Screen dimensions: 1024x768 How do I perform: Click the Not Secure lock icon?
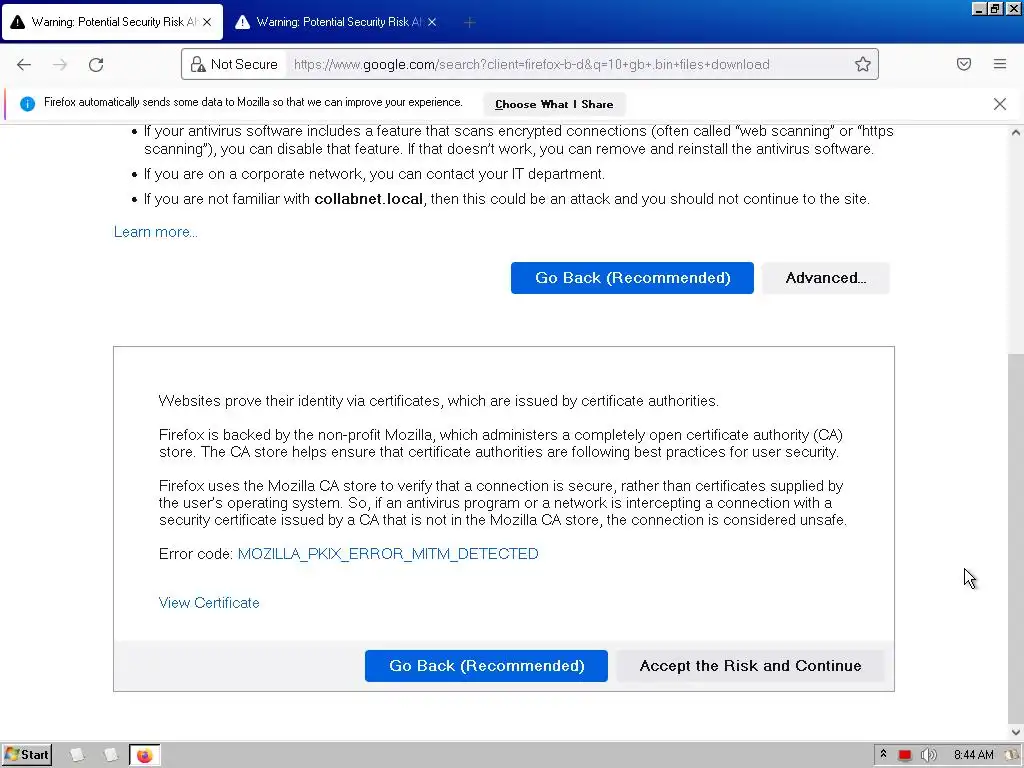197,64
